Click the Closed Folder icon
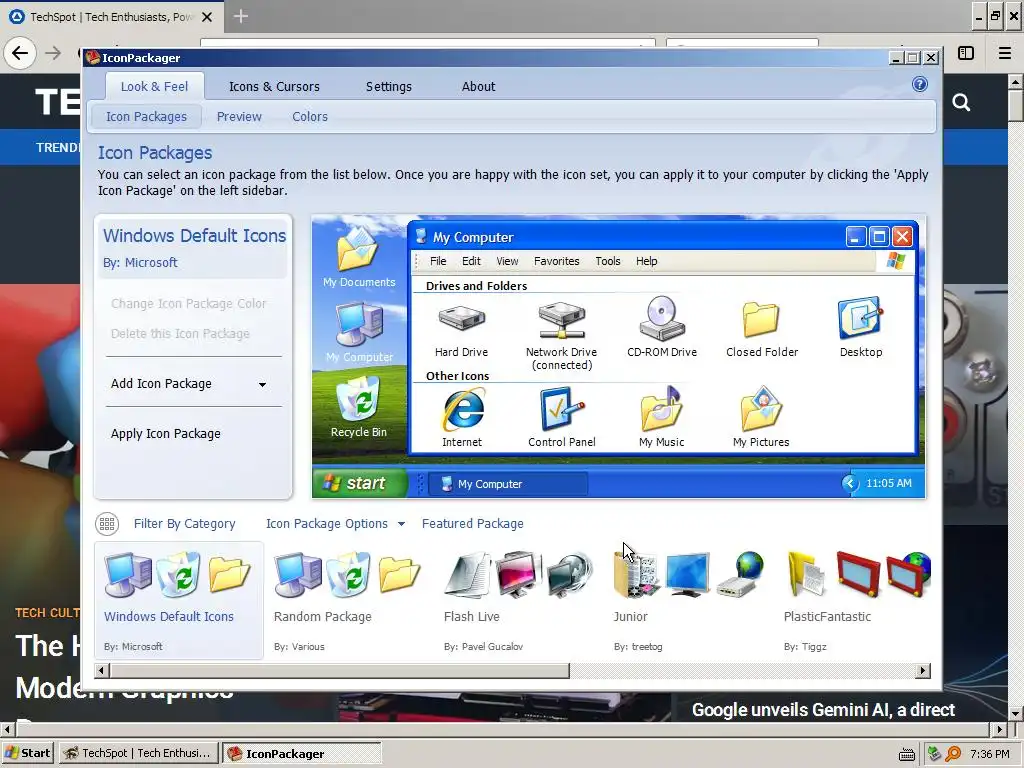Image resolution: width=1024 pixels, height=768 pixels. (x=761, y=319)
